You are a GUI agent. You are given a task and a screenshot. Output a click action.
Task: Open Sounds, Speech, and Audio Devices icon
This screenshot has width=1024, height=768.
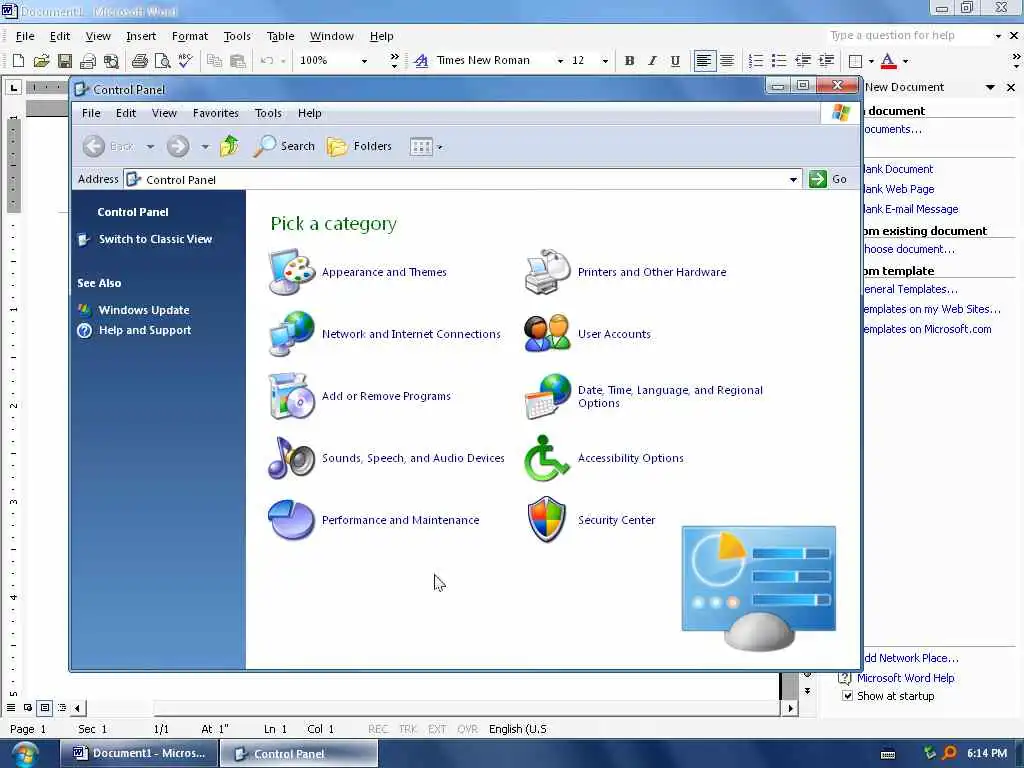pos(291,458)
